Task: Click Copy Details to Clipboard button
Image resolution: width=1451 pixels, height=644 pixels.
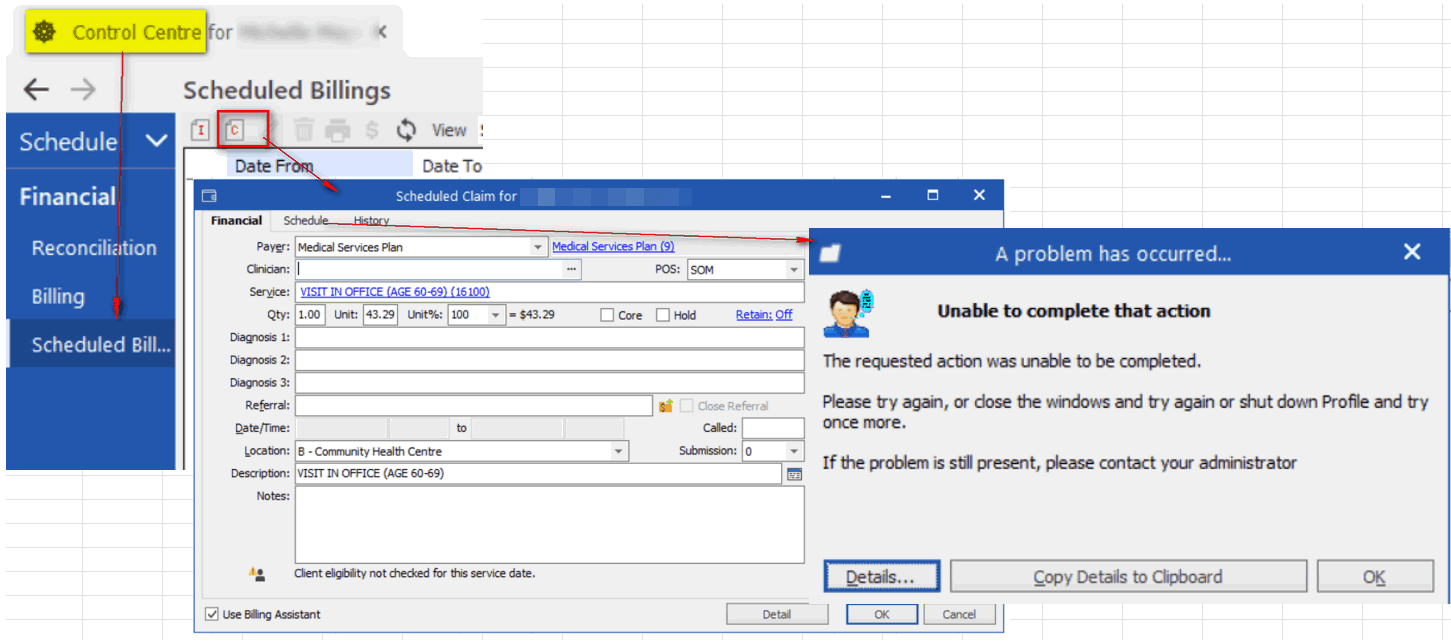Action: [x=1128, y=576]
